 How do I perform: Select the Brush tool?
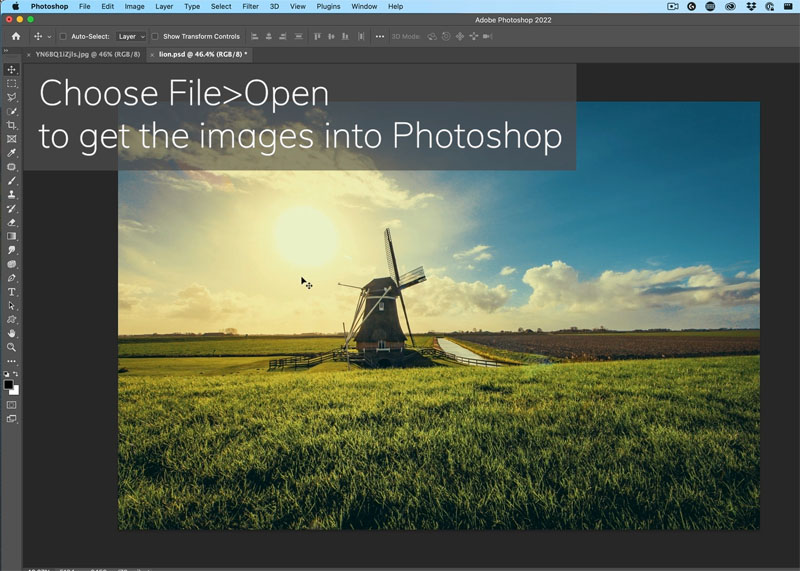(x=11, y=181)
